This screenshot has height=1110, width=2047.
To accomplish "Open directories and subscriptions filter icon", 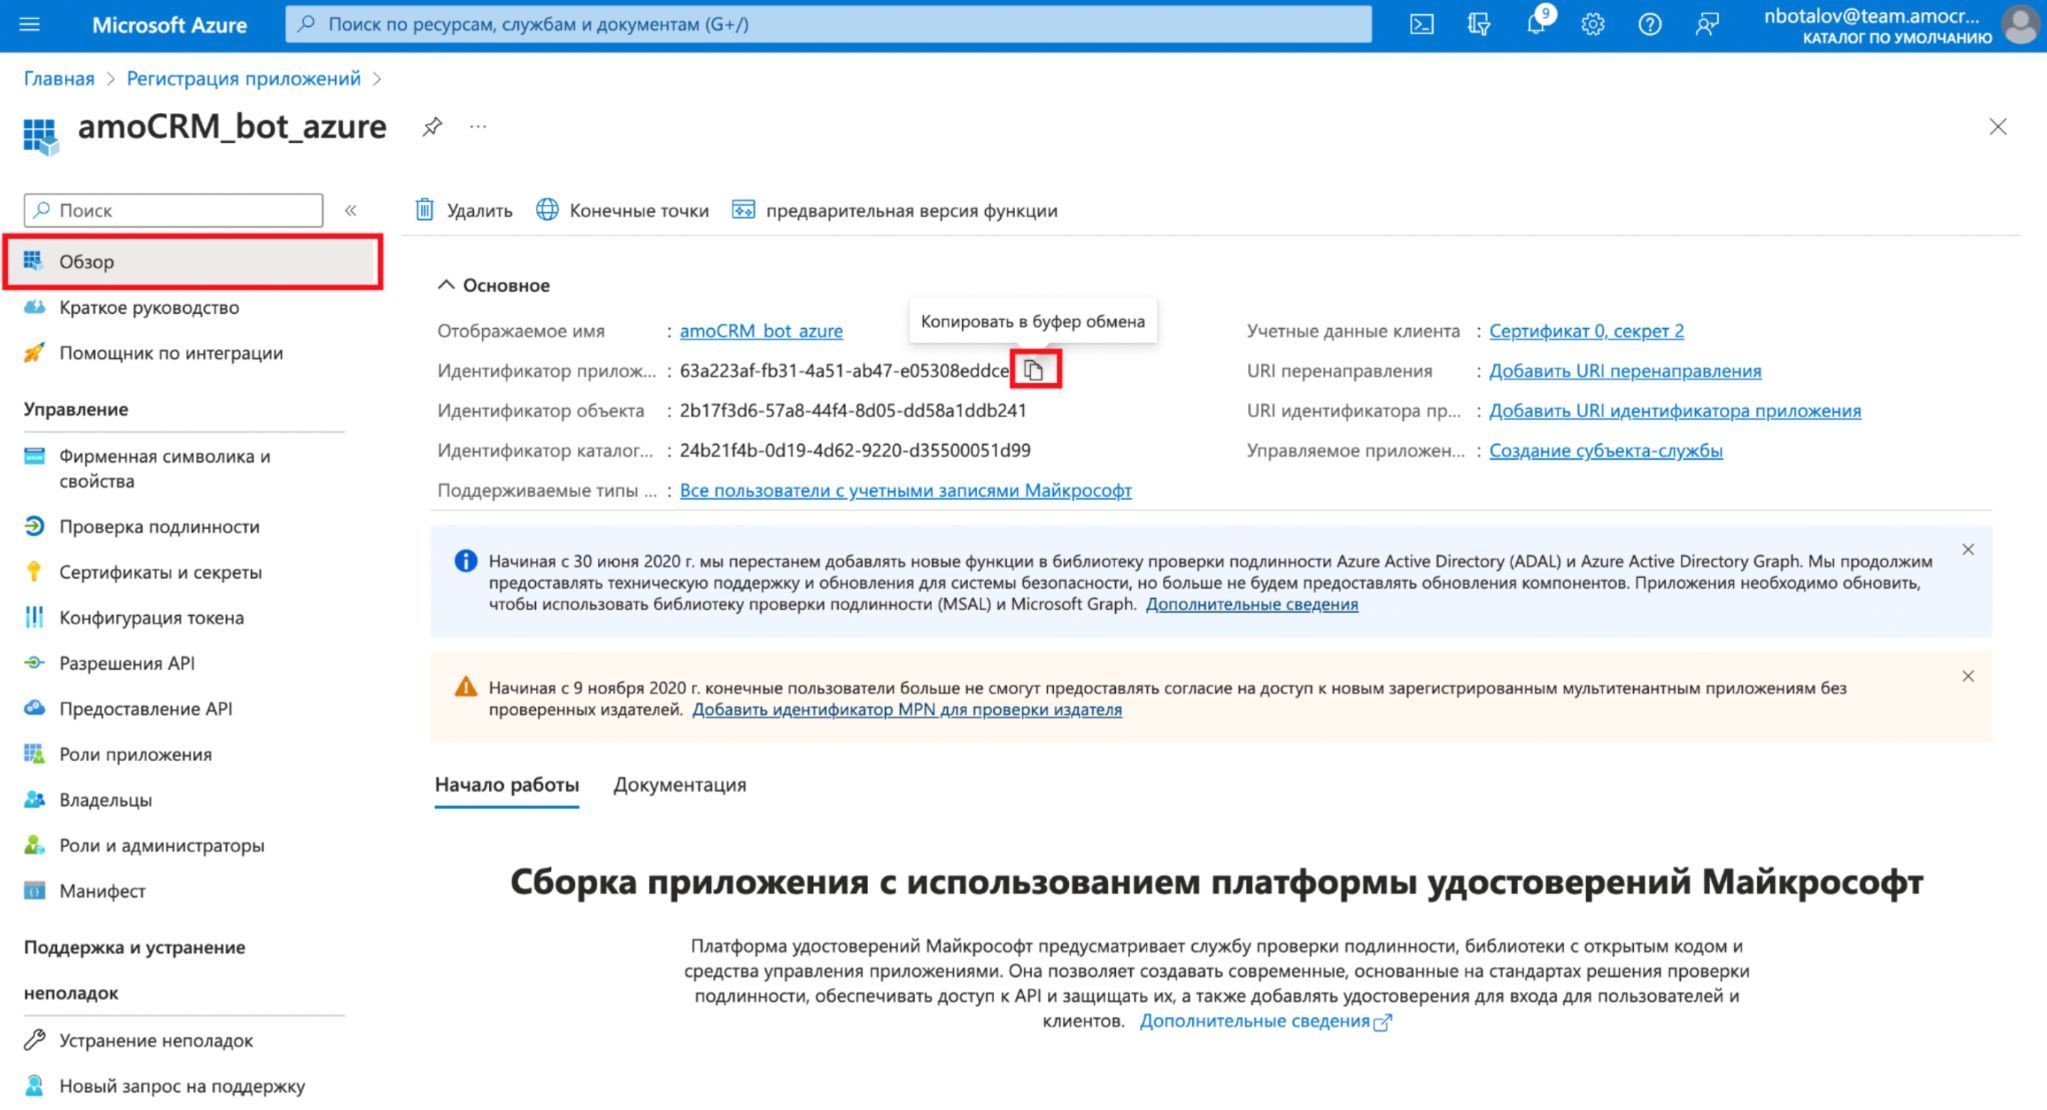I will 1478,25.
